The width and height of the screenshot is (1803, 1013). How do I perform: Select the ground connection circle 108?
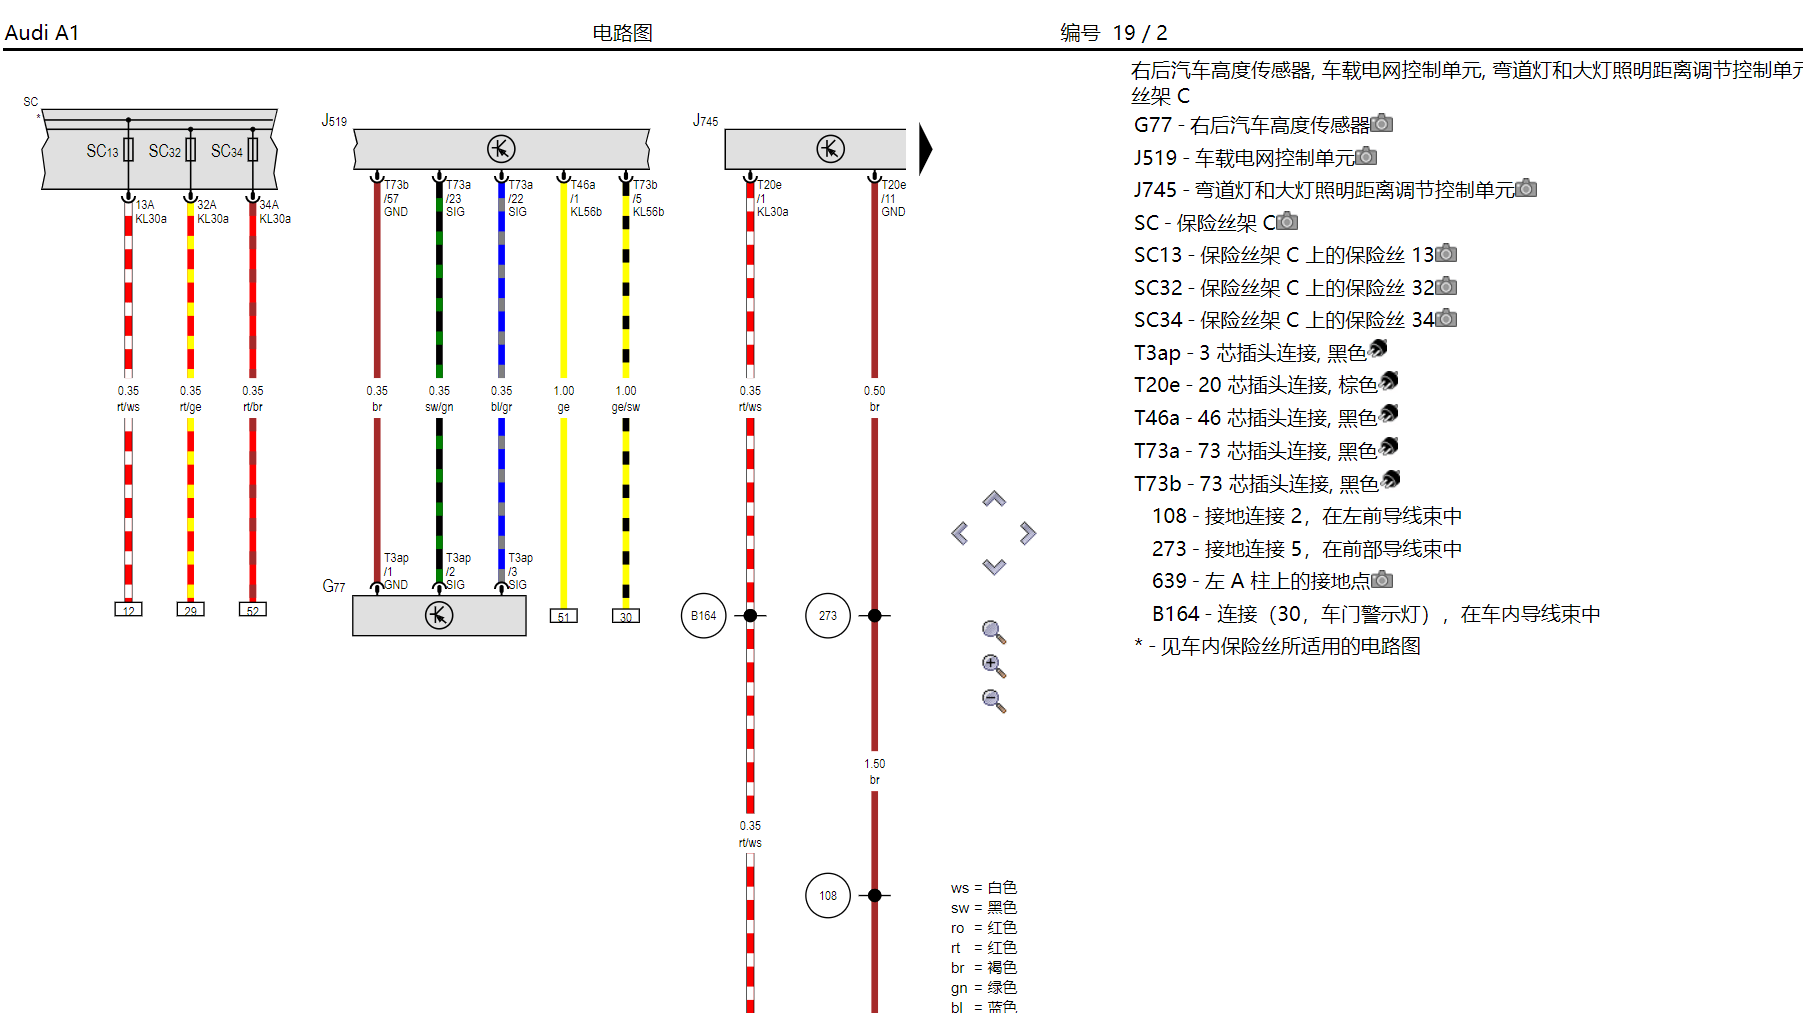[x=828, y=895]
